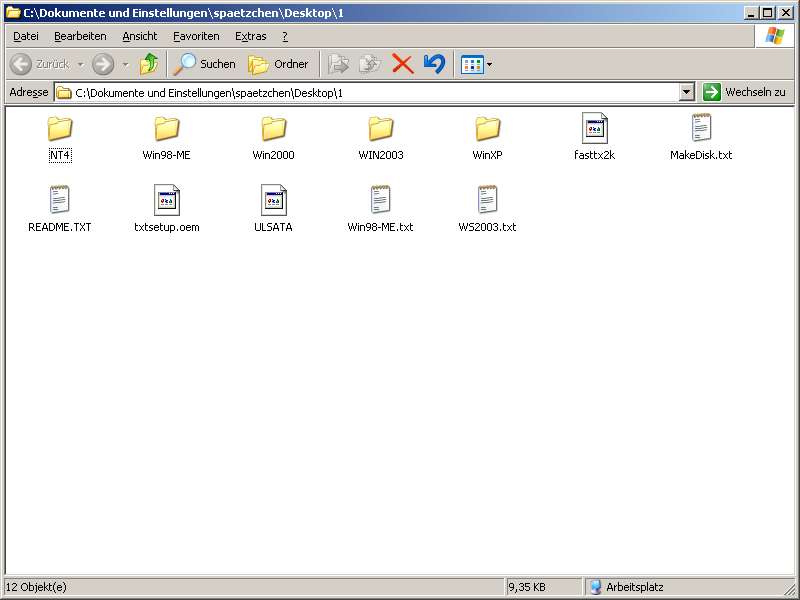Select the MakeDisk.txt file icon

click(701, 128)
